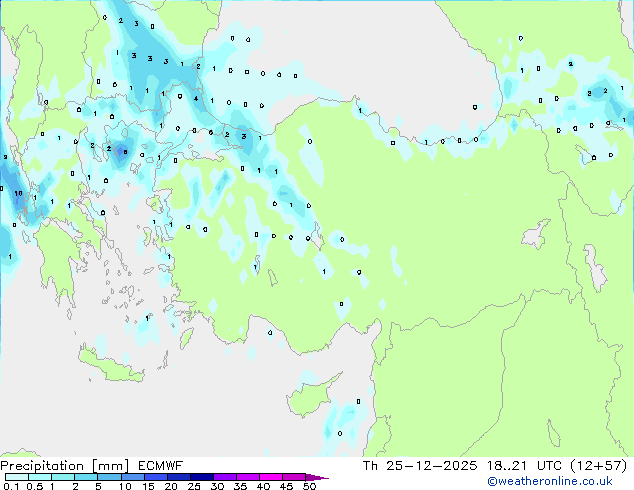
Task: Select the ECMWF model label
Action: (x=161, y=466)
